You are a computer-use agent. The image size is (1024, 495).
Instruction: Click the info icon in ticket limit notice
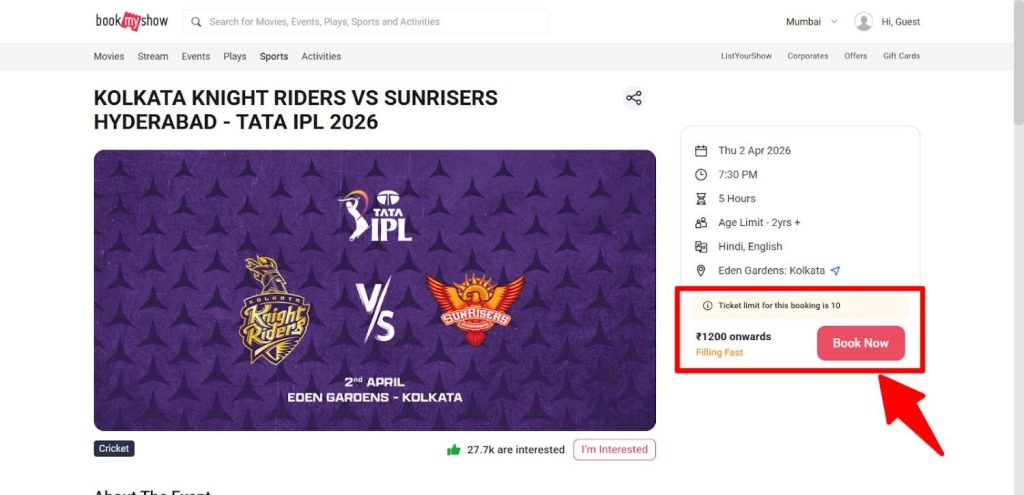point(708,306)
